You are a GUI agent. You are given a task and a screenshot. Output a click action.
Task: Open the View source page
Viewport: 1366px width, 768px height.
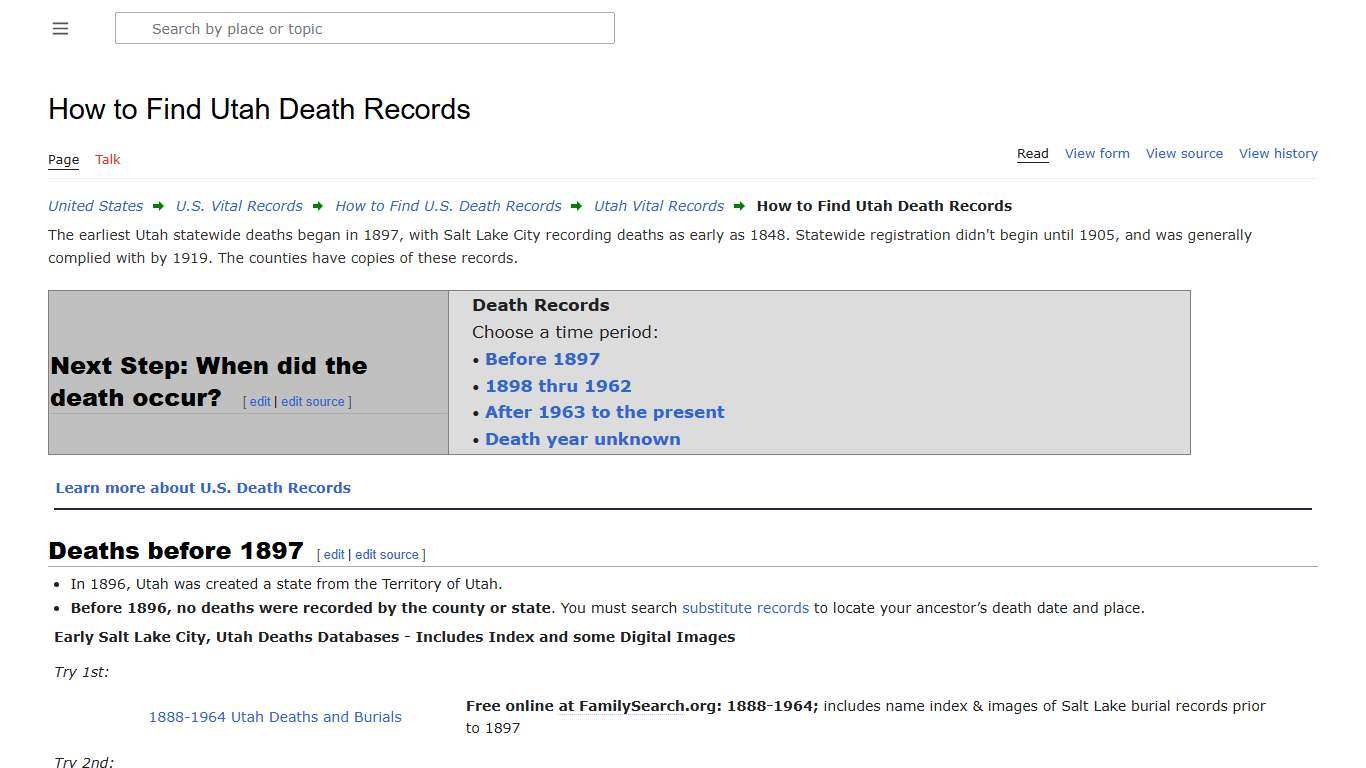click(1184, 153)
